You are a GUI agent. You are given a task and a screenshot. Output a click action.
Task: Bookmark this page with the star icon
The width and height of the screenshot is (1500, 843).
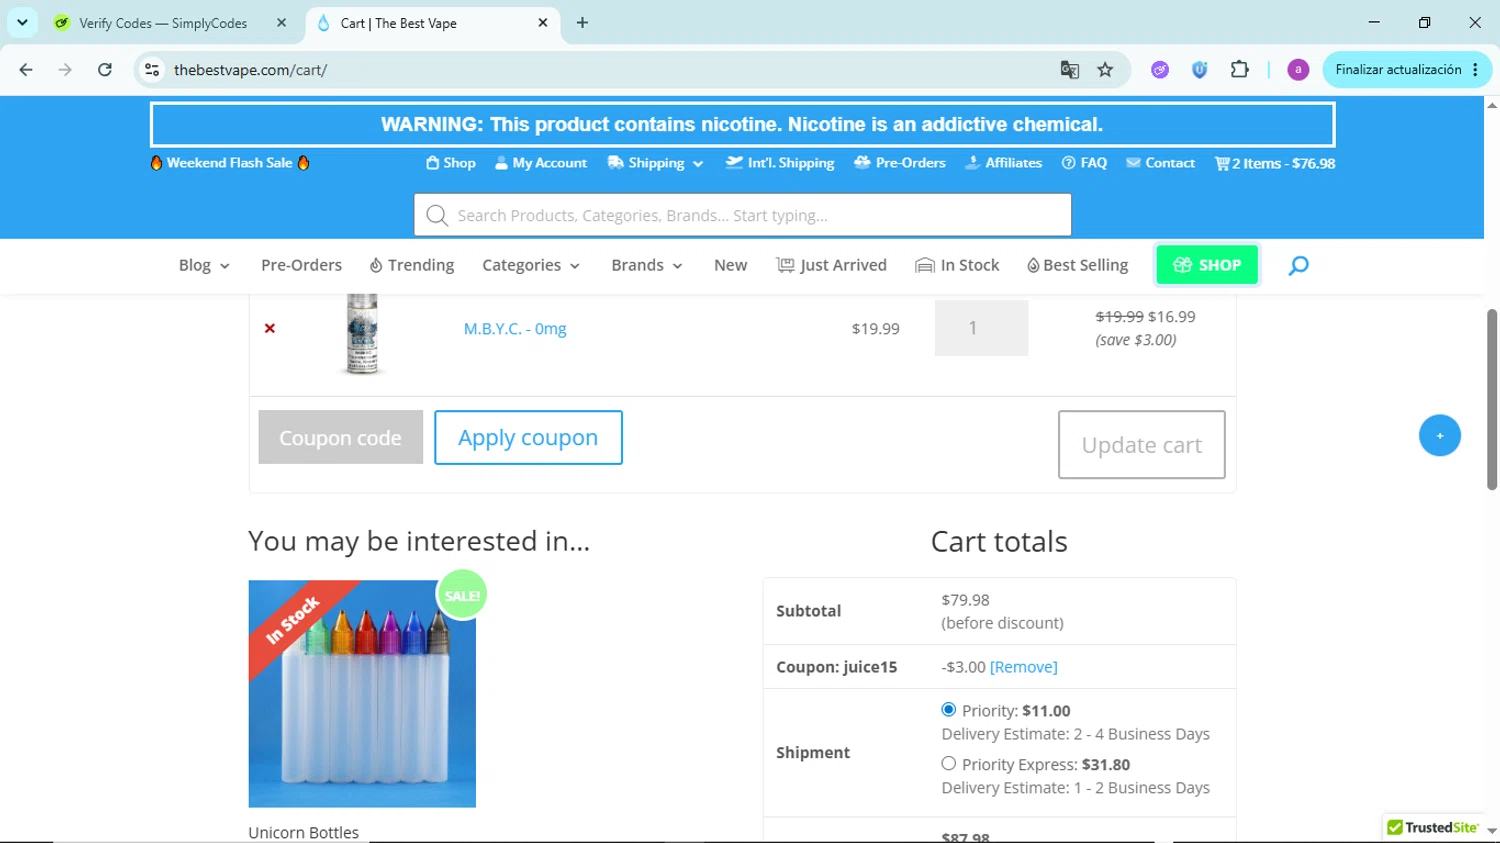1105,70
